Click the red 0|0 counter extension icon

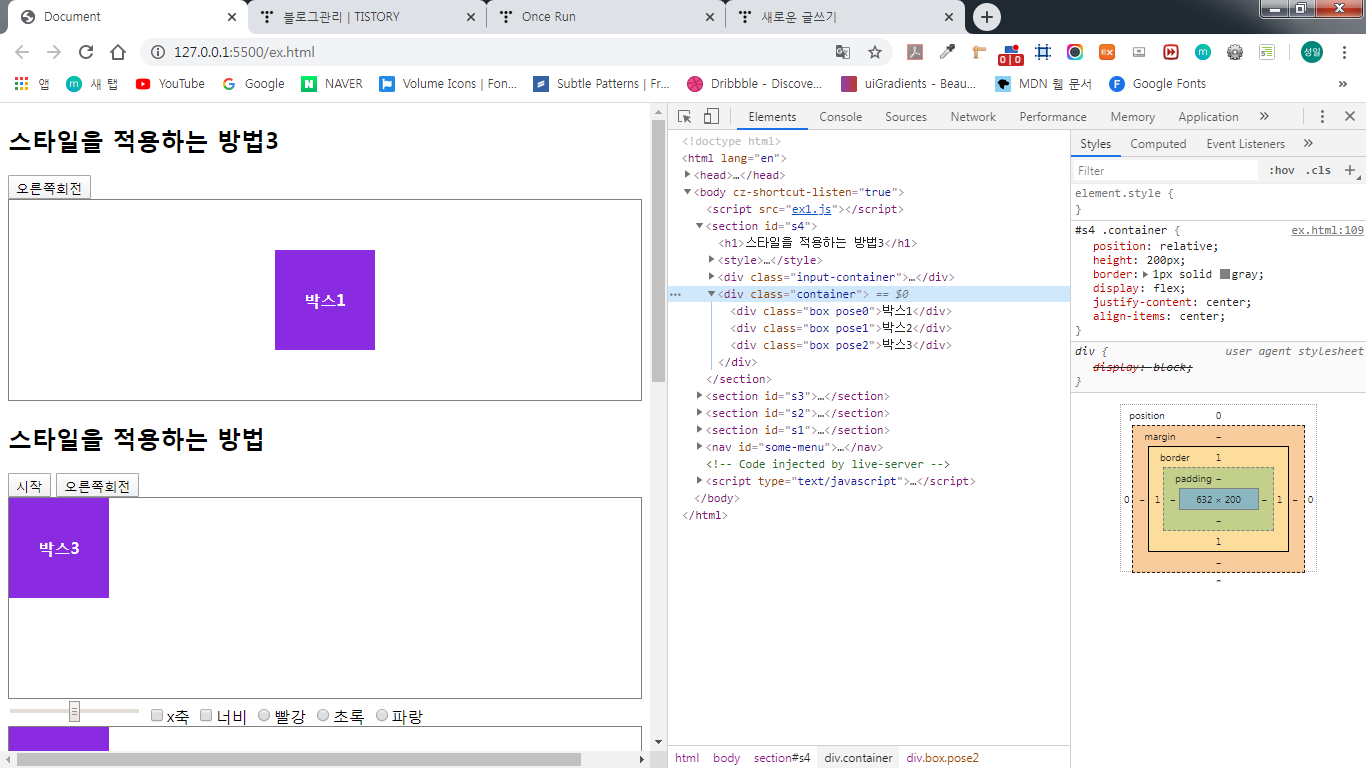[1011, 54]
